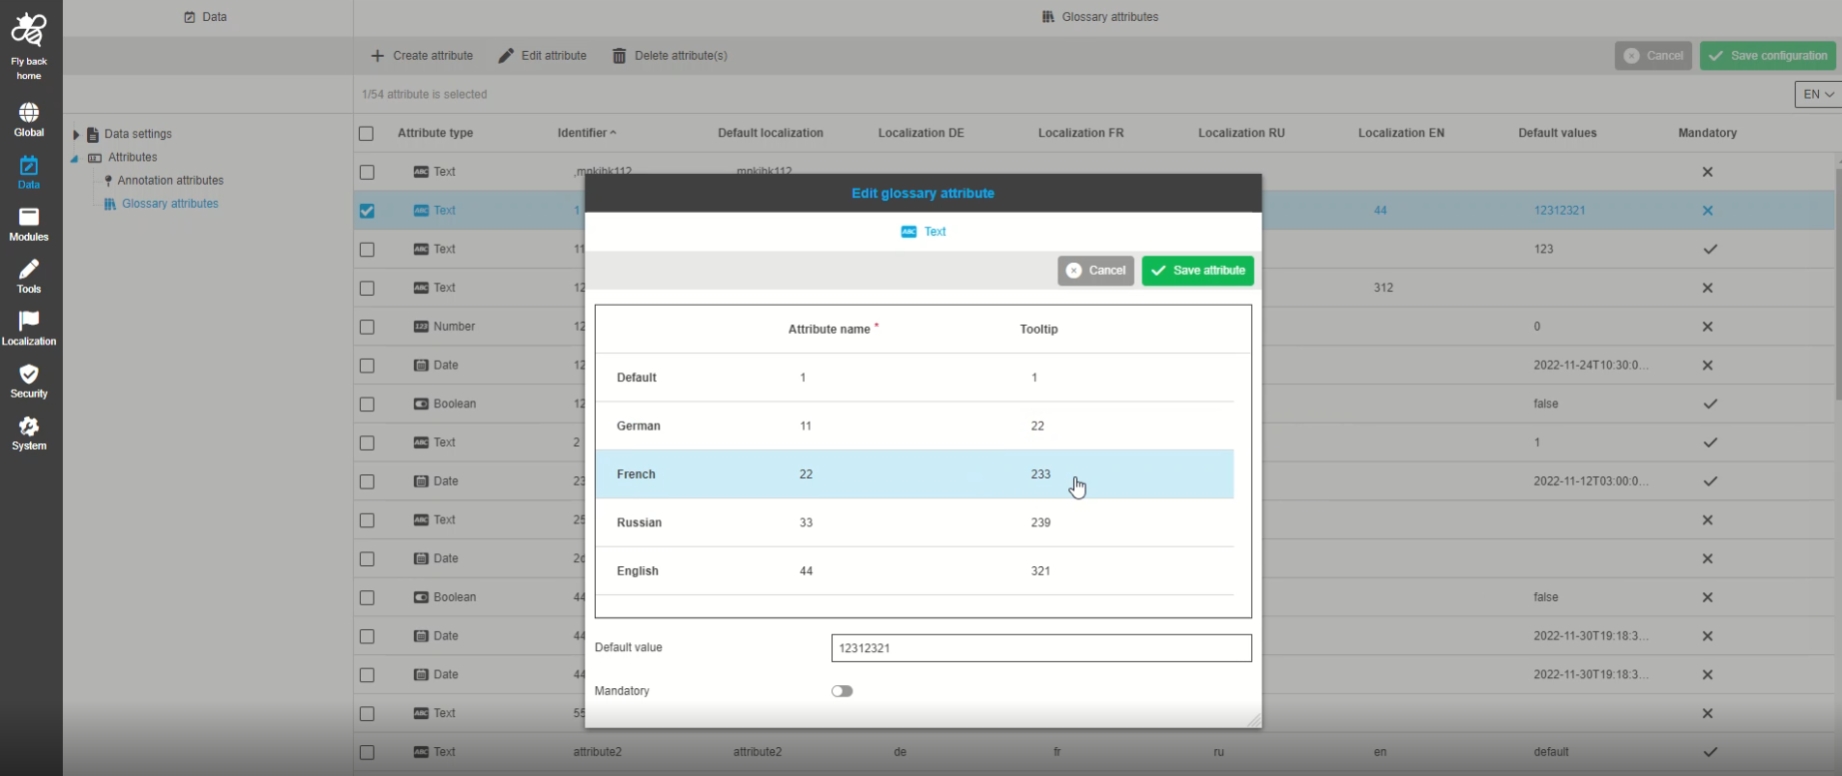
Task: Click the Attributes folder icon in tree
Action: pos(95,158)
